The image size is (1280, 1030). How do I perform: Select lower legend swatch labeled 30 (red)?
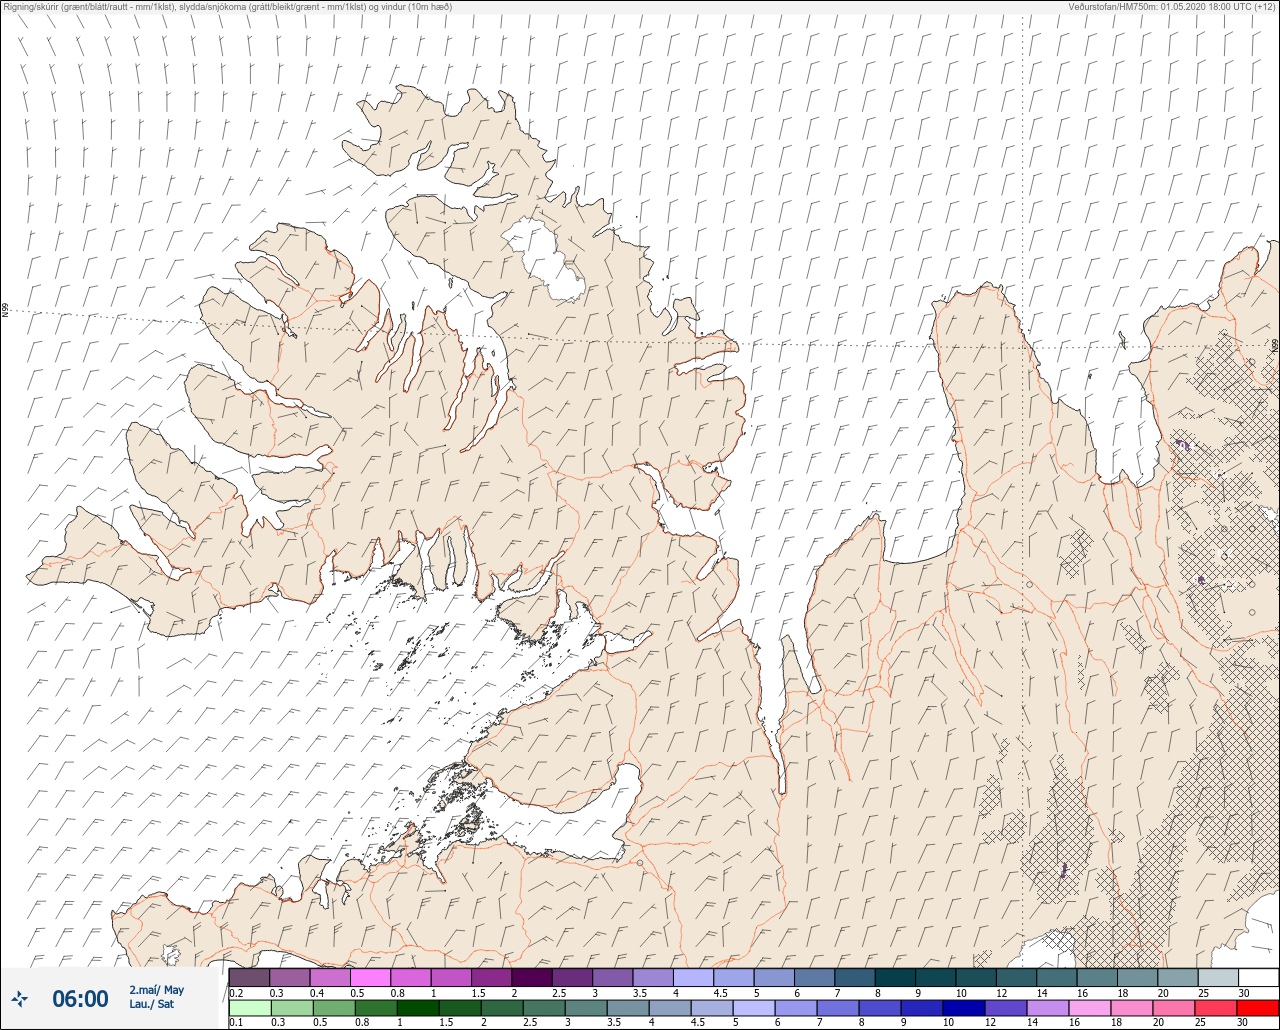(1258, 1007)
